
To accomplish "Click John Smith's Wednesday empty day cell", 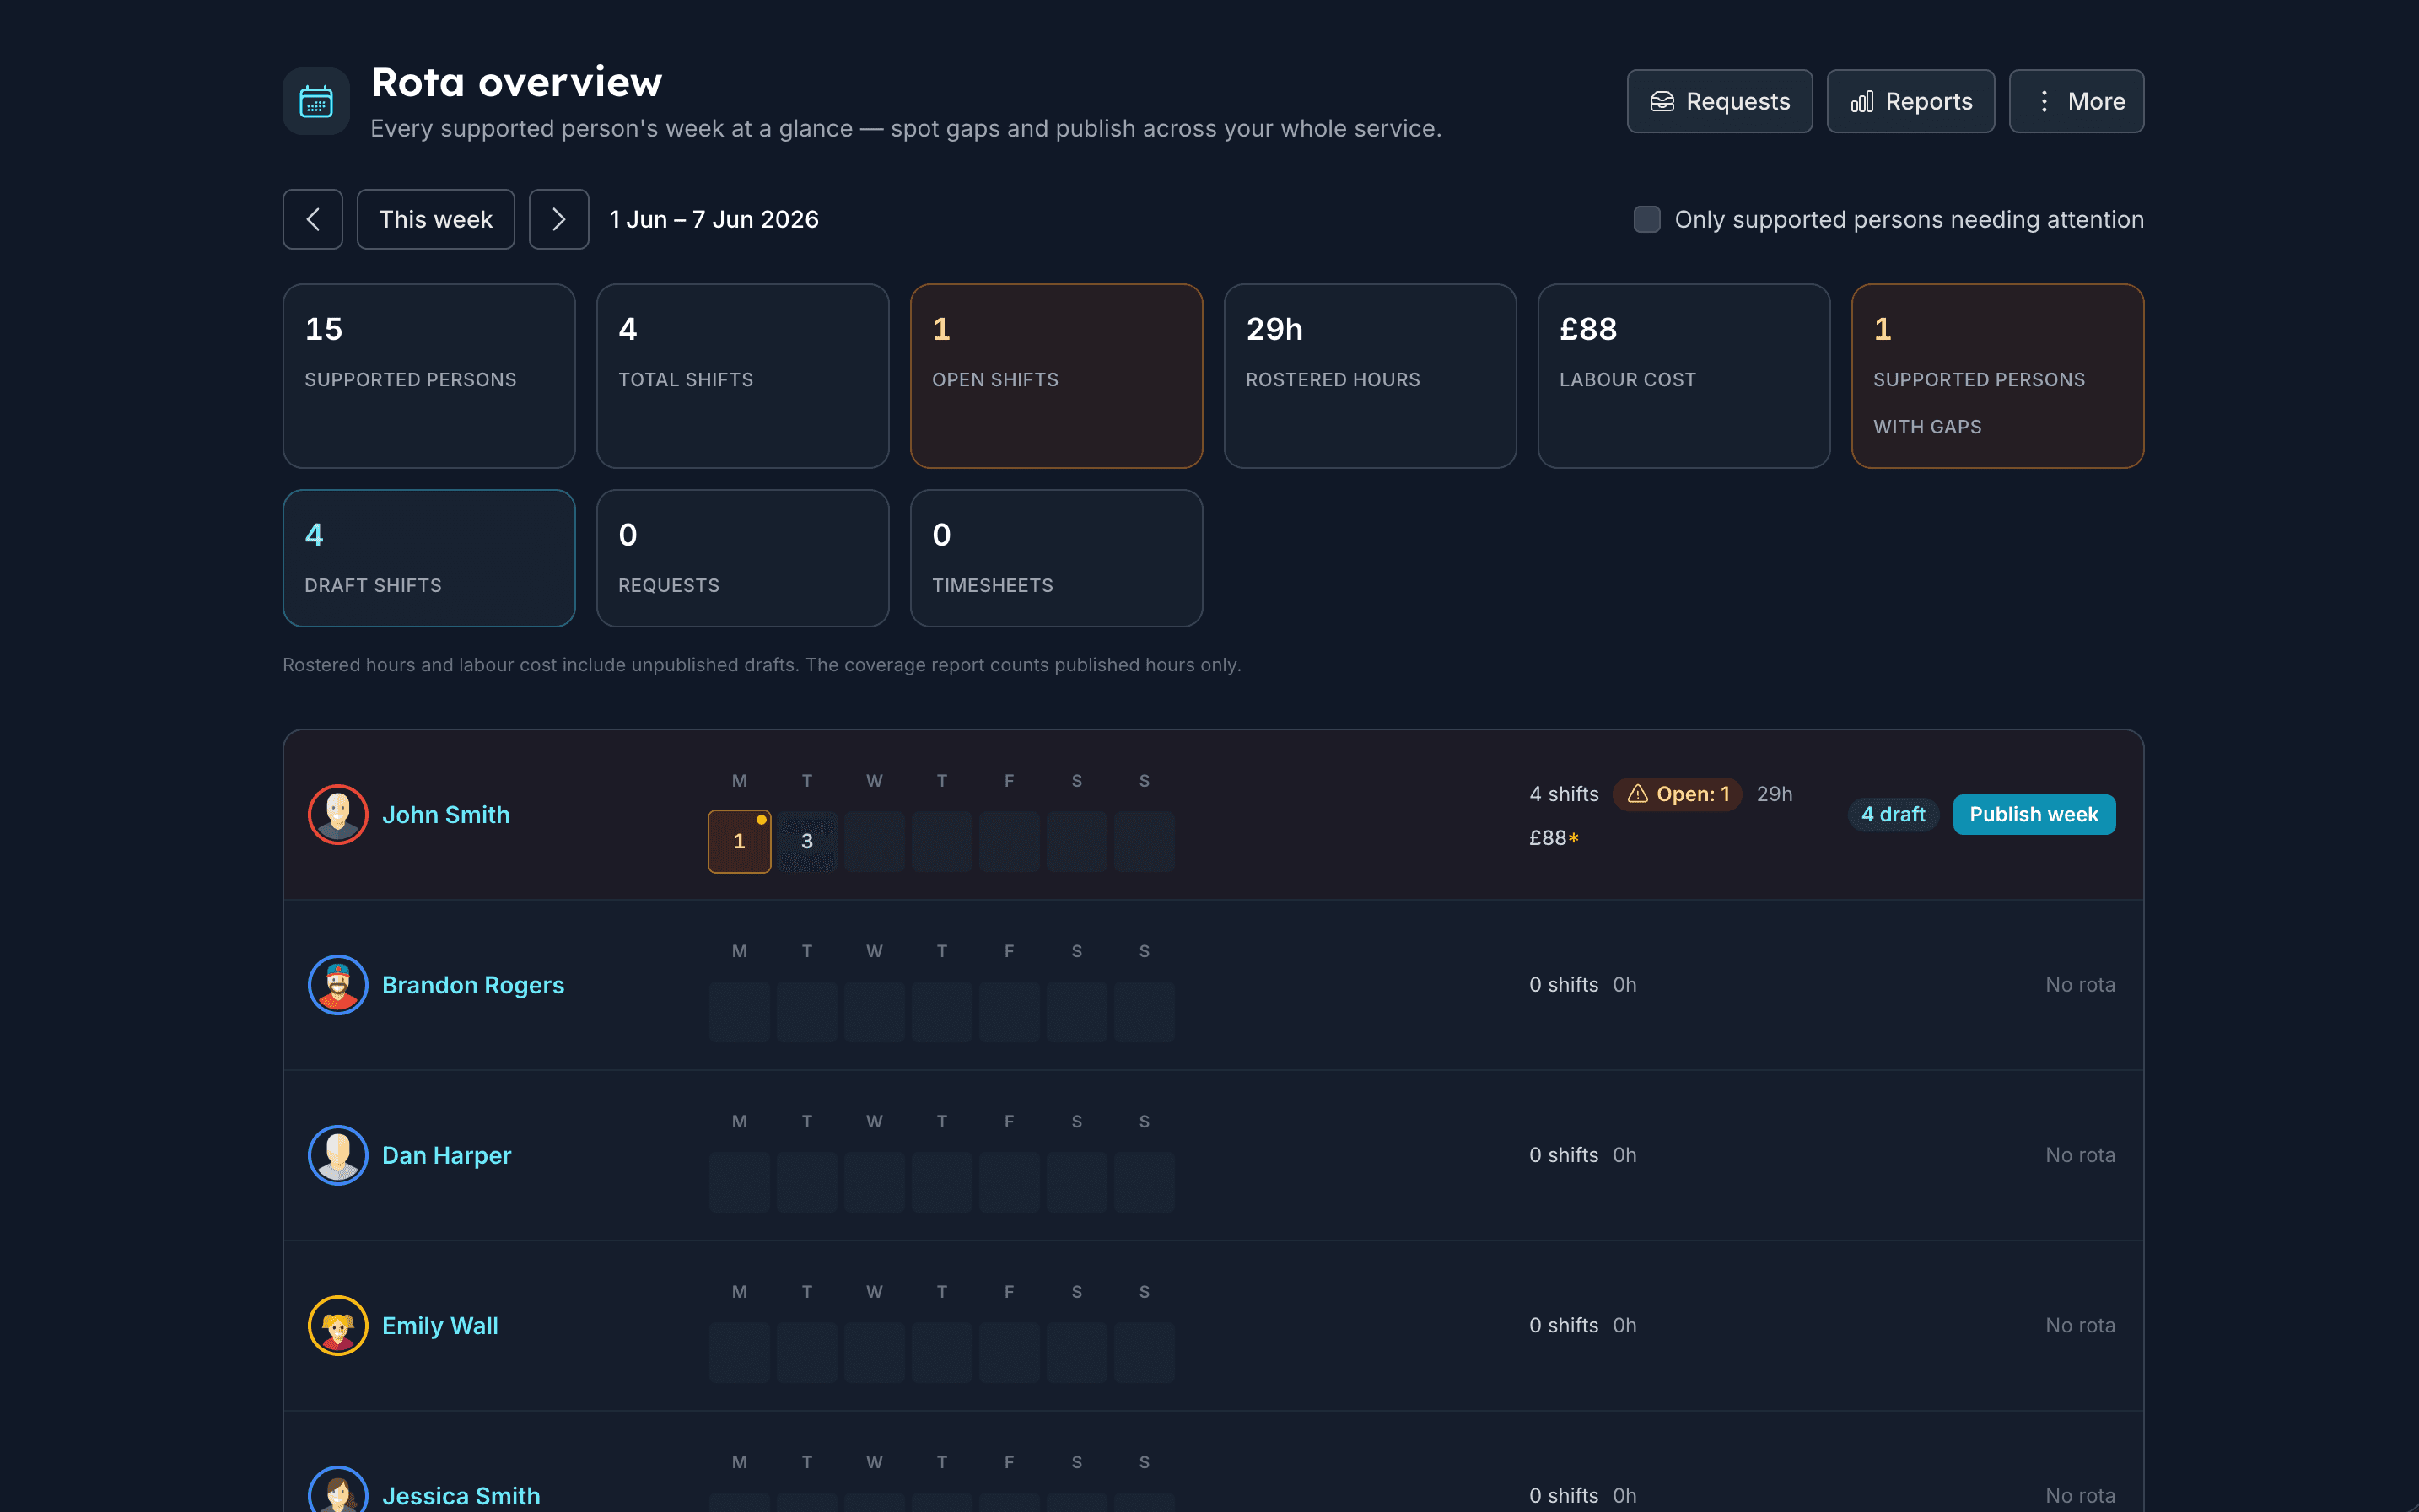I will (x=875, y=841).
